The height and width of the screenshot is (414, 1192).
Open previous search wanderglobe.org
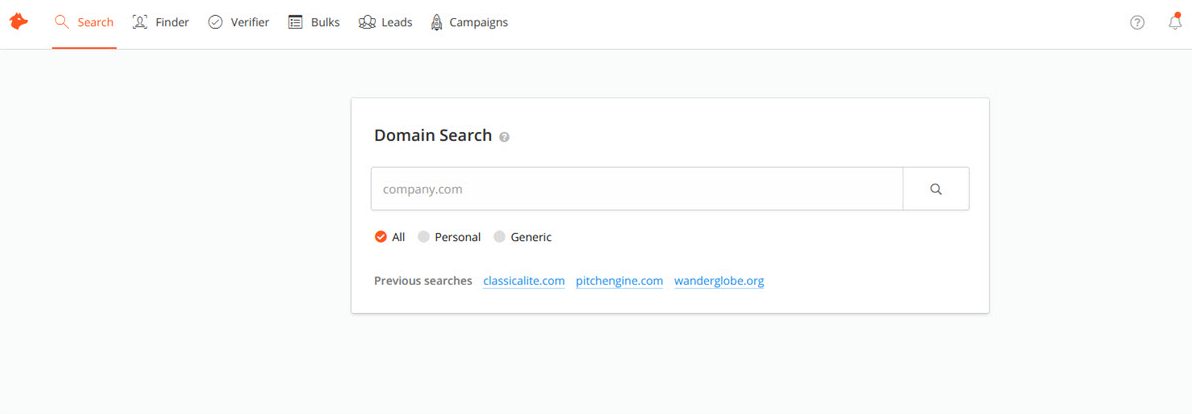click(719, 281)
